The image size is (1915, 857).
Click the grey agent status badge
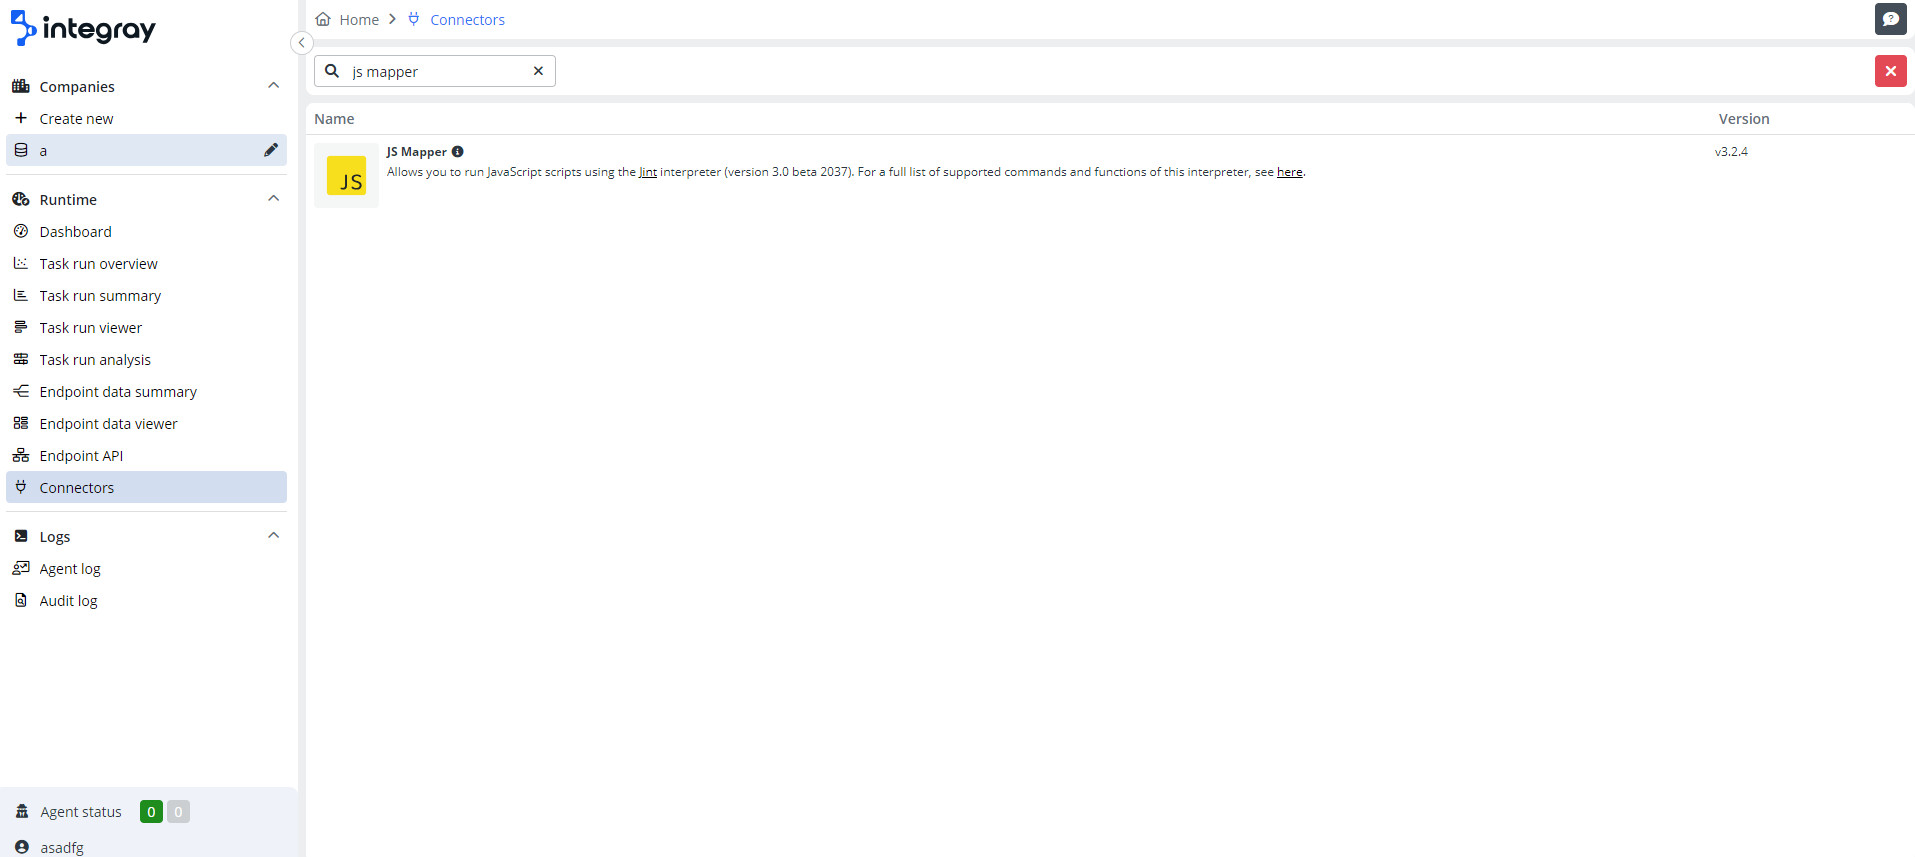tap(178, 812)
